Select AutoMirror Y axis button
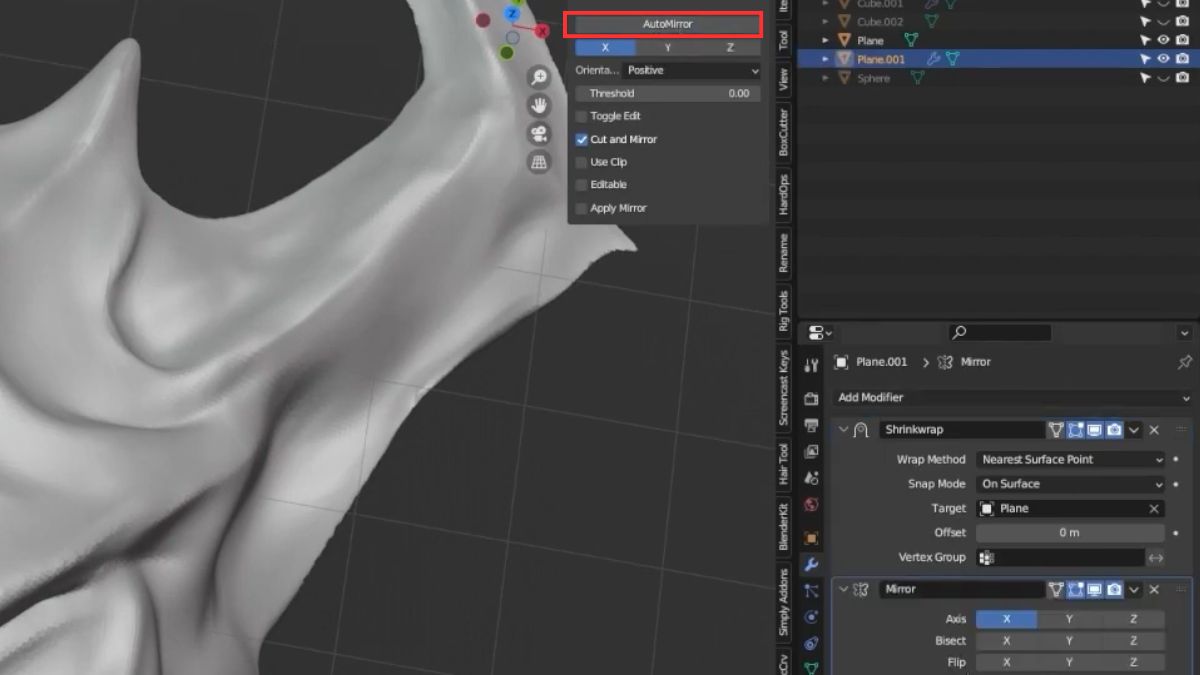This screenshot has height=675, width=1200. click(667, 48)
